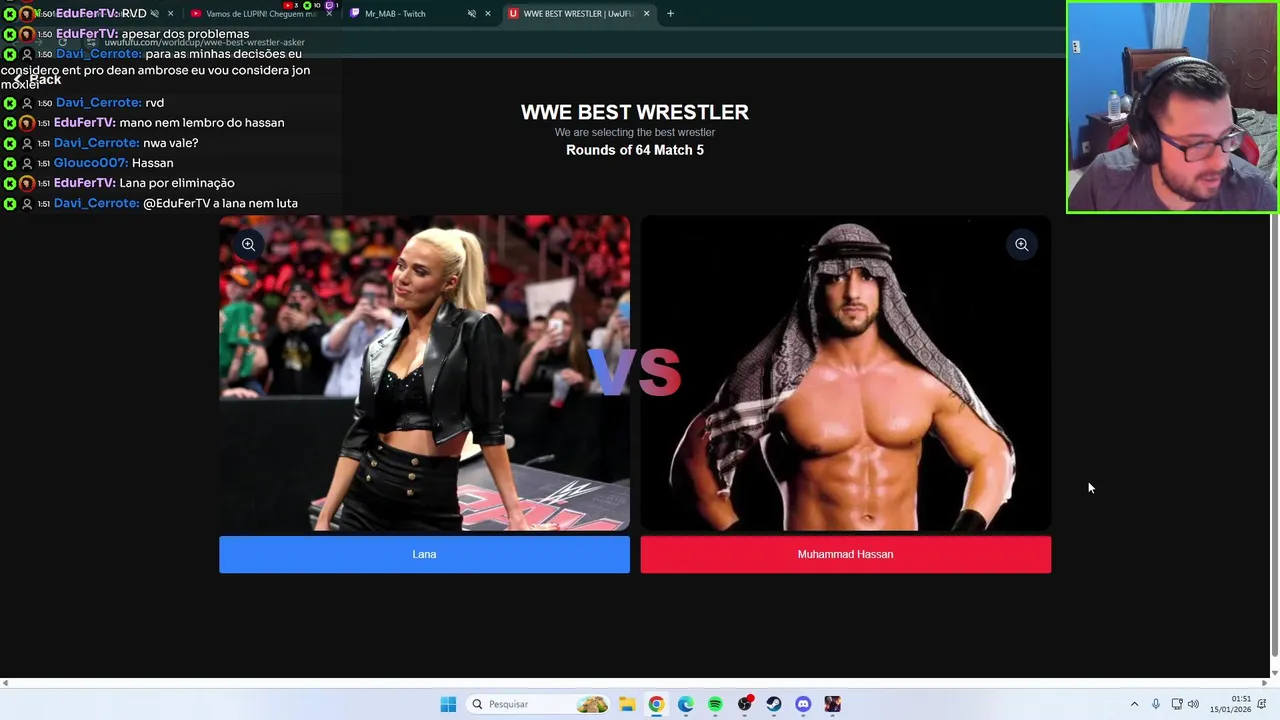Open Google Chrome from the taskbar
Image resolution: width=1280 pixels, height=720 pixels.
click(x=656, y=704)
